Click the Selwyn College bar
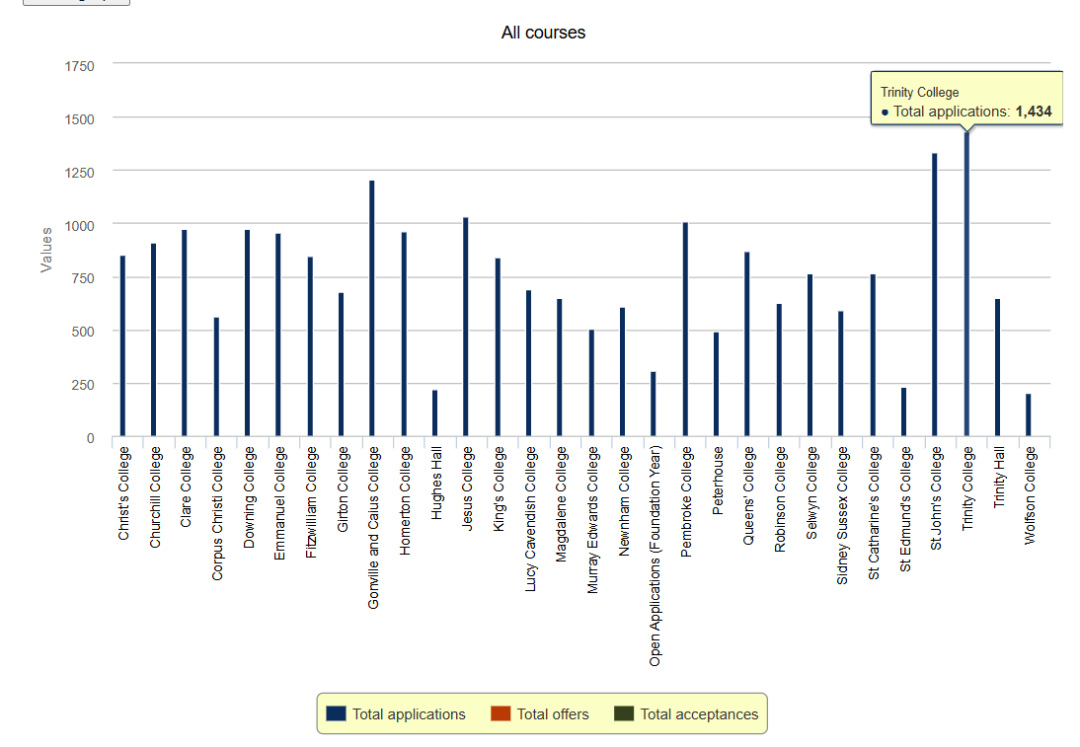The image size is (1080, 747). coord(810,355)
